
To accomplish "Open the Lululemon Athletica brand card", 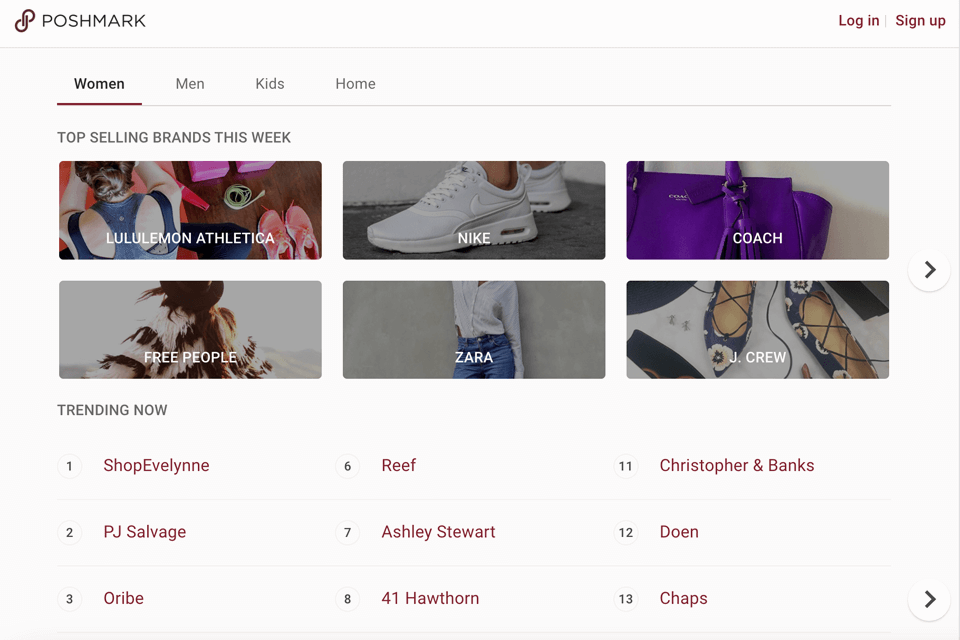I will 190,210.
